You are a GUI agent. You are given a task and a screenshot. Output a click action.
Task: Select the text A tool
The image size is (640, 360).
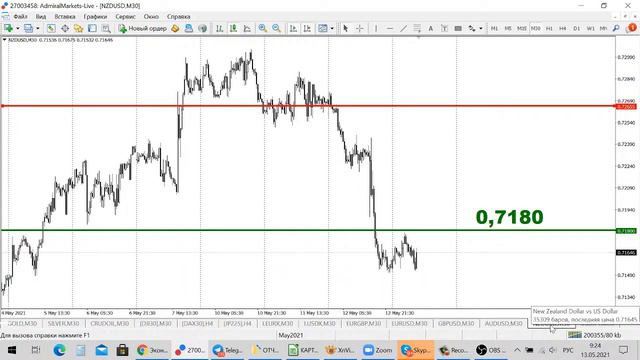[431, 28]
